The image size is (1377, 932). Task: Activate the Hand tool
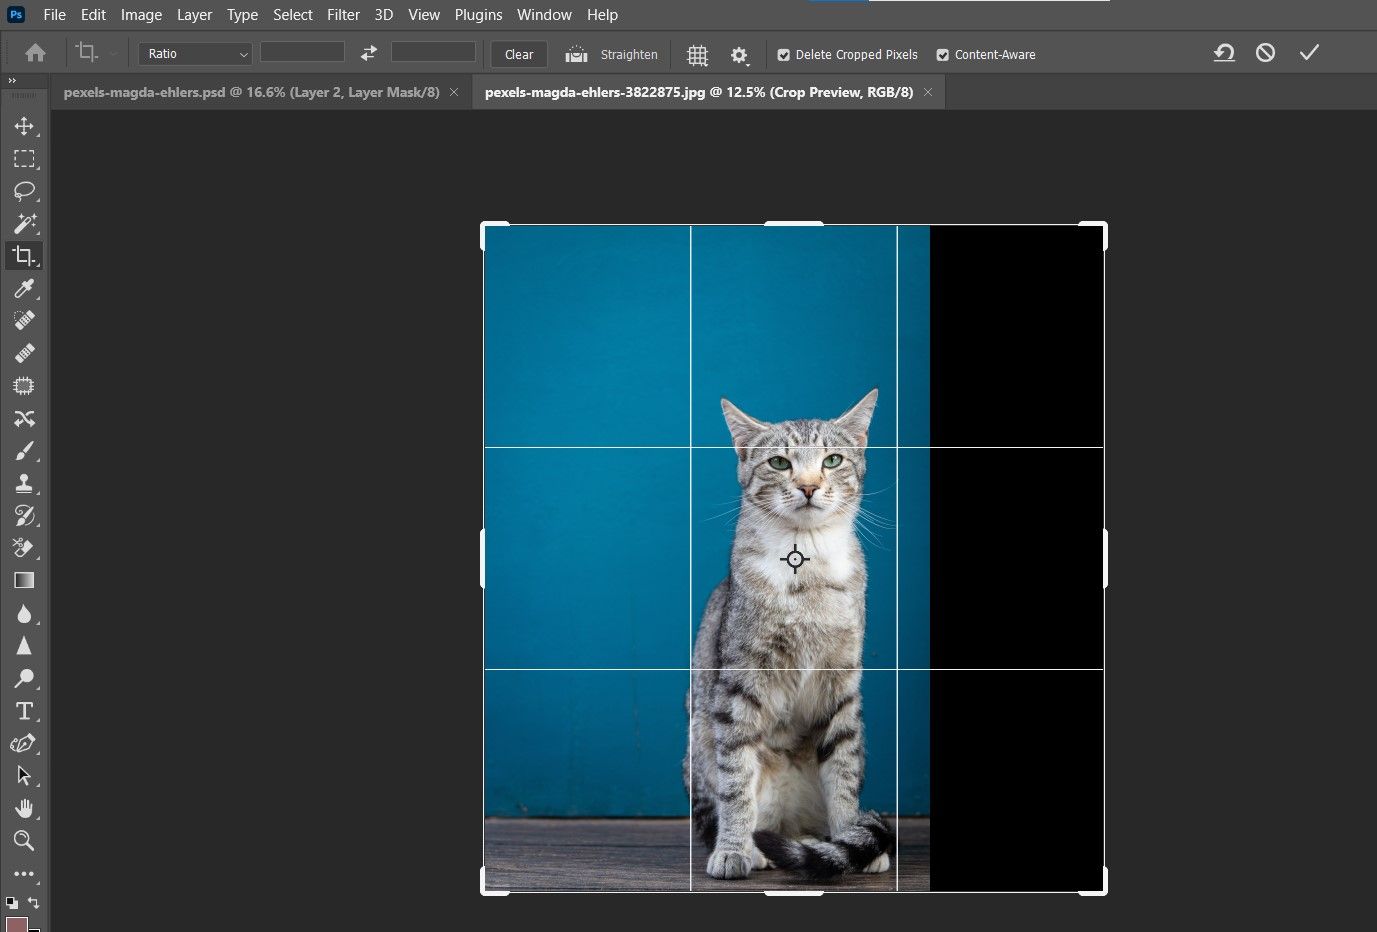[x=24, y=808]
